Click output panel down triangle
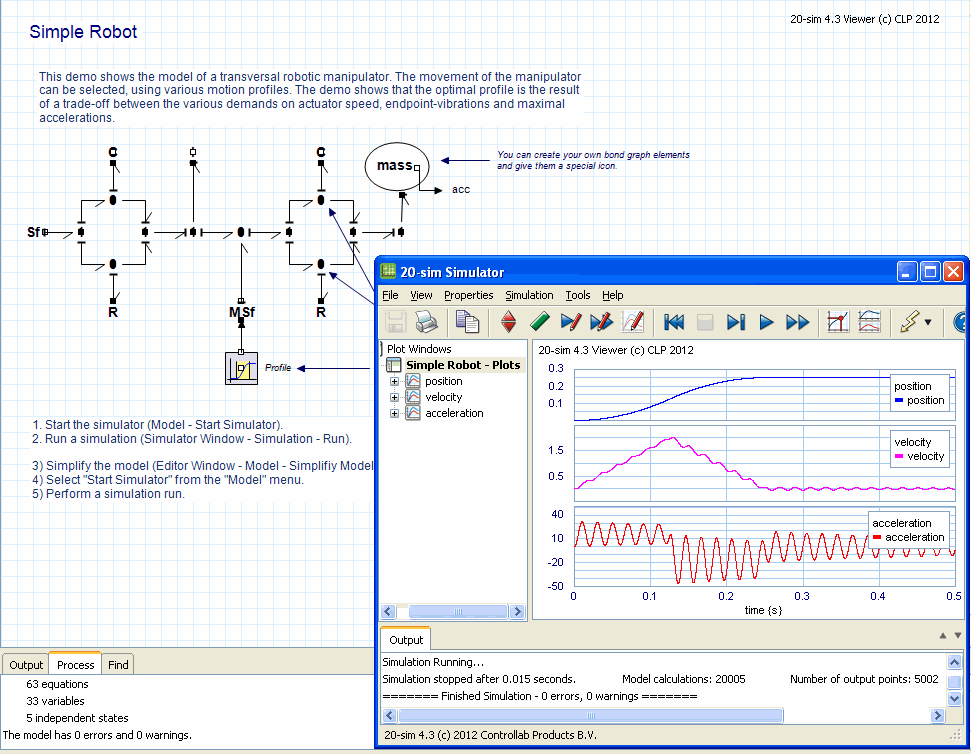Screen dimensions: 971x754 click(957, 636)
